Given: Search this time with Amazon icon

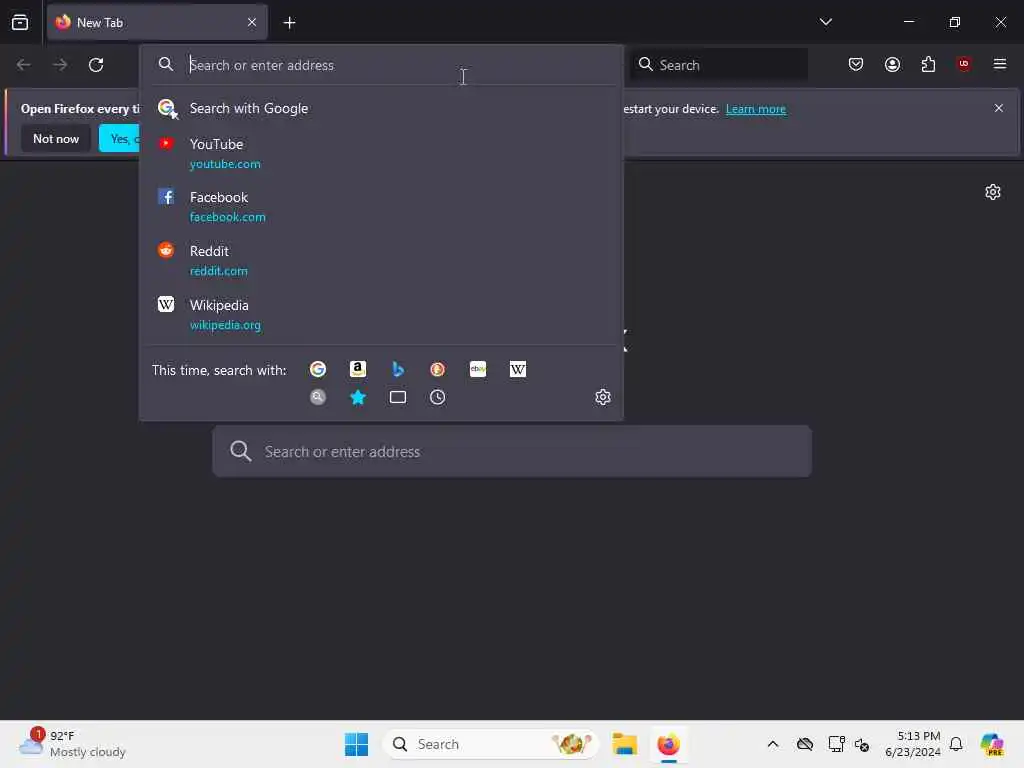Looking at the screenshot, I should pos(358,370).
